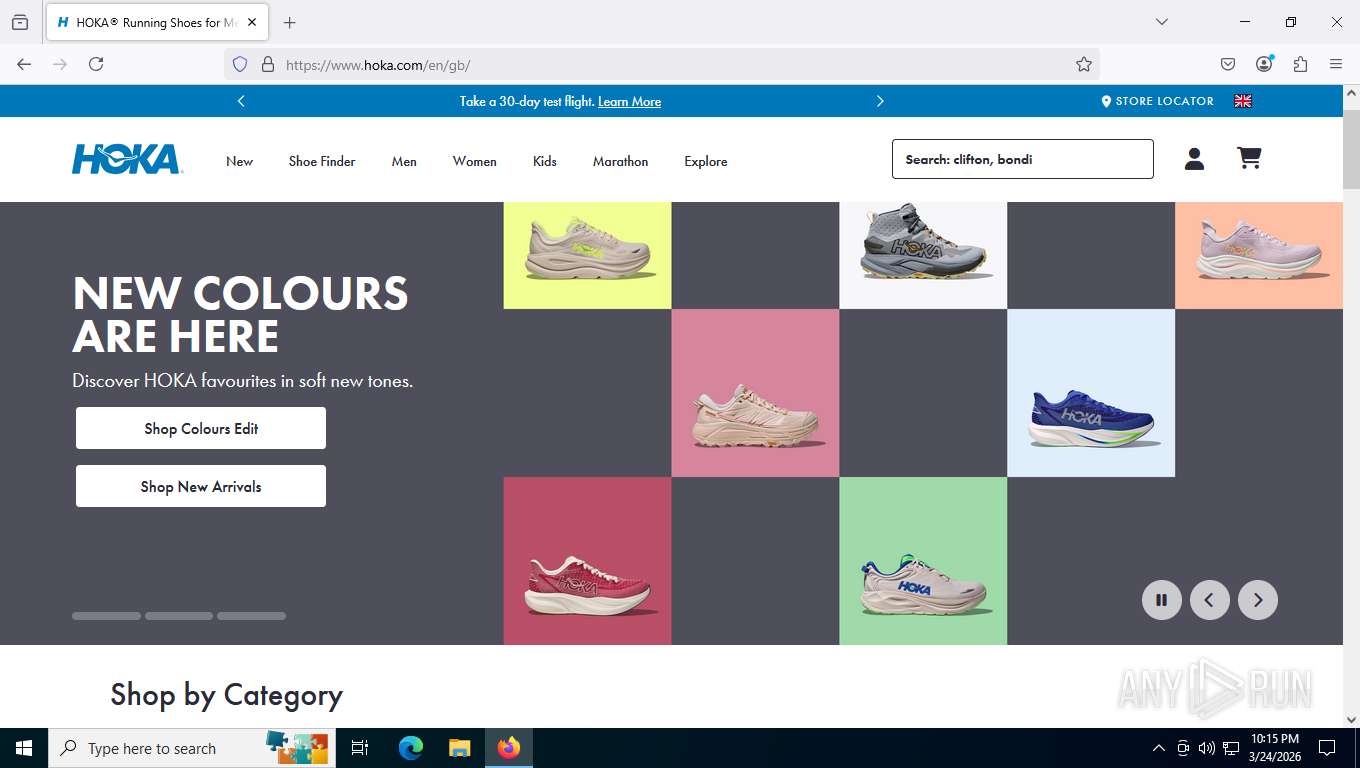Click the Shop by Category heading
This screenshot has height=768, width=1360.
pyautogui.click(x=227, y=695)
